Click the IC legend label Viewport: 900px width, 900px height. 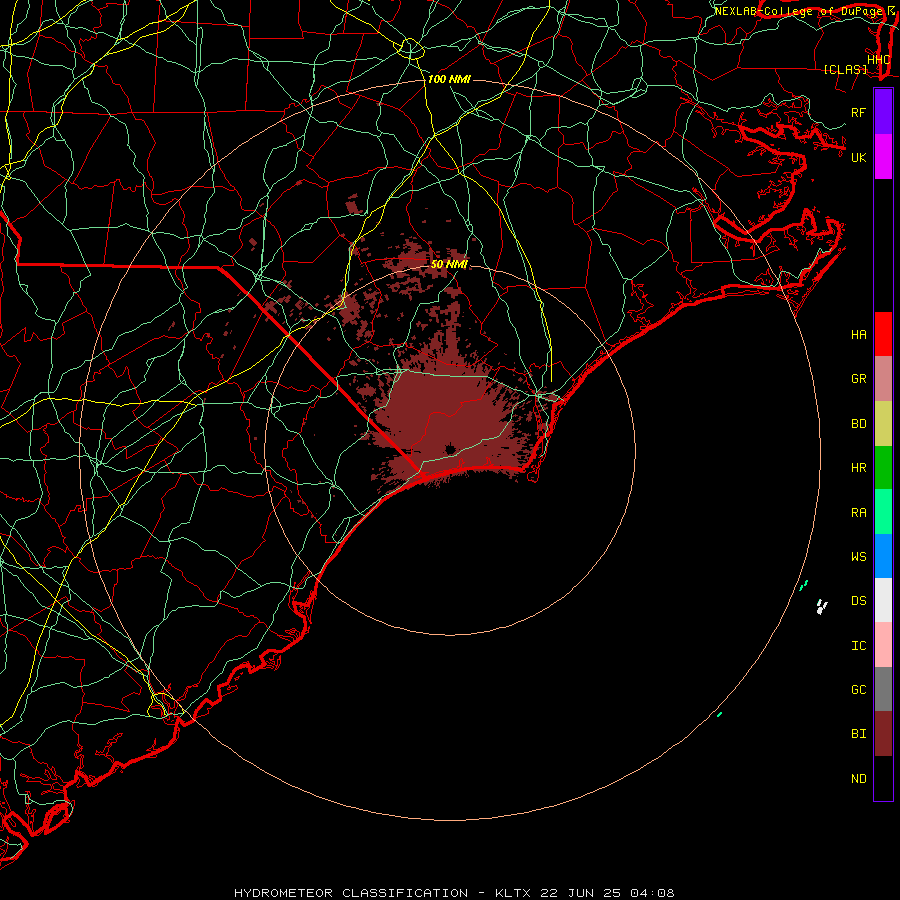tap(858, 646)
